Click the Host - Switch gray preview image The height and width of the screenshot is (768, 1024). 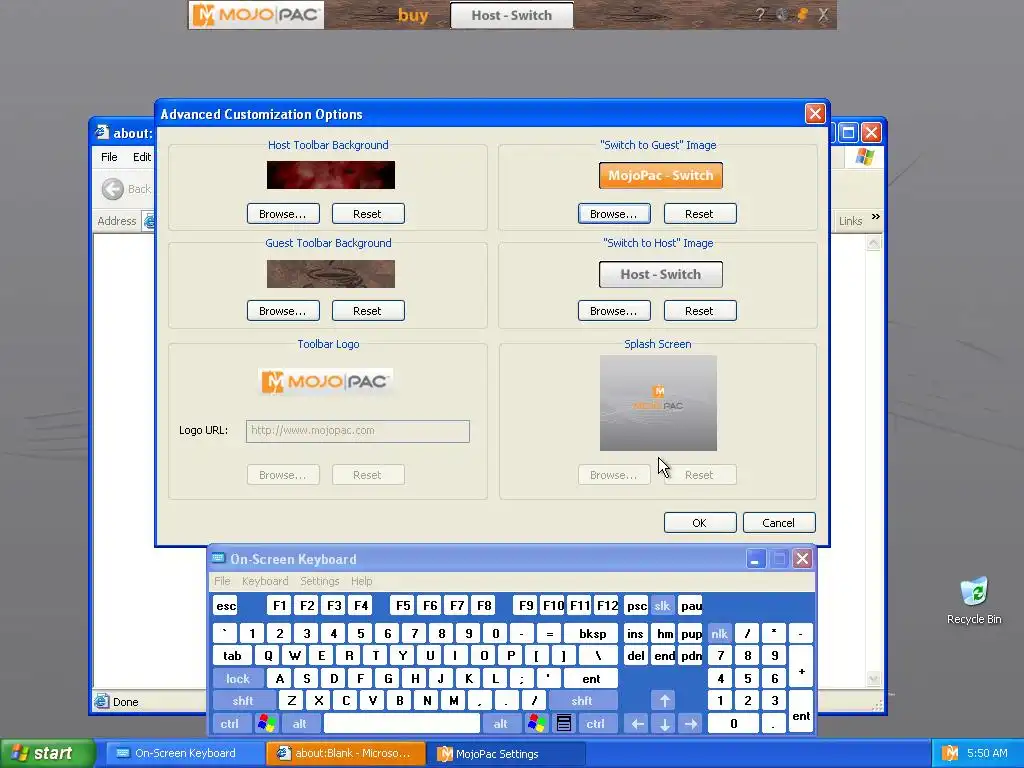(x=660, y=274)
